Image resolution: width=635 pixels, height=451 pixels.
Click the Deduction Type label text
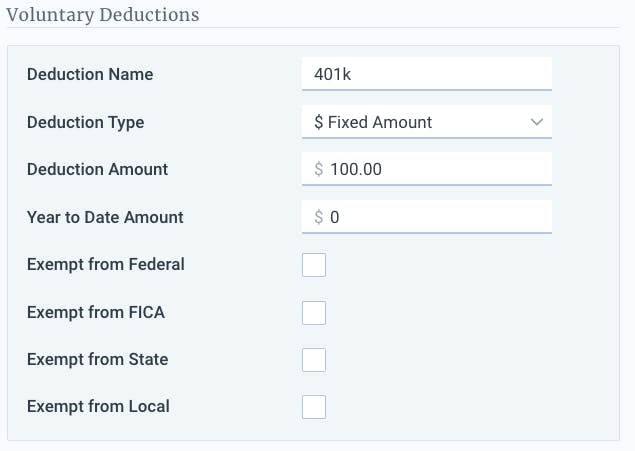point(85,122)
